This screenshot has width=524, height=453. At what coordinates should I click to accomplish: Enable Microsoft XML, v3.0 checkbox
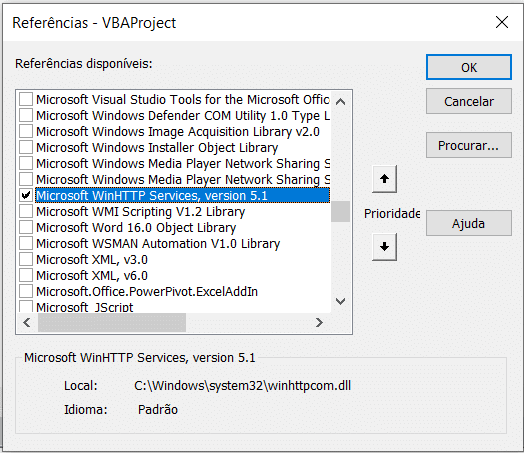[x=26, y=260]
